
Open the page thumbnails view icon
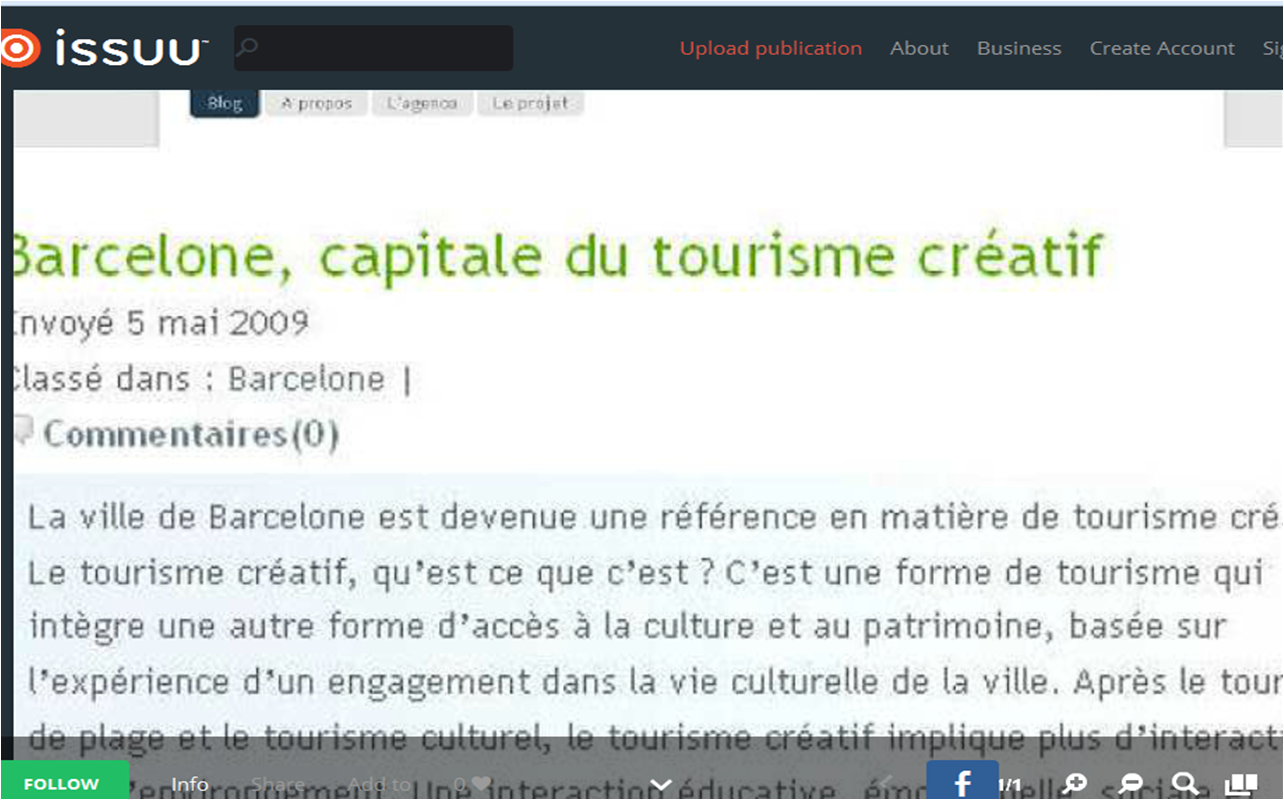(1241, 784)
